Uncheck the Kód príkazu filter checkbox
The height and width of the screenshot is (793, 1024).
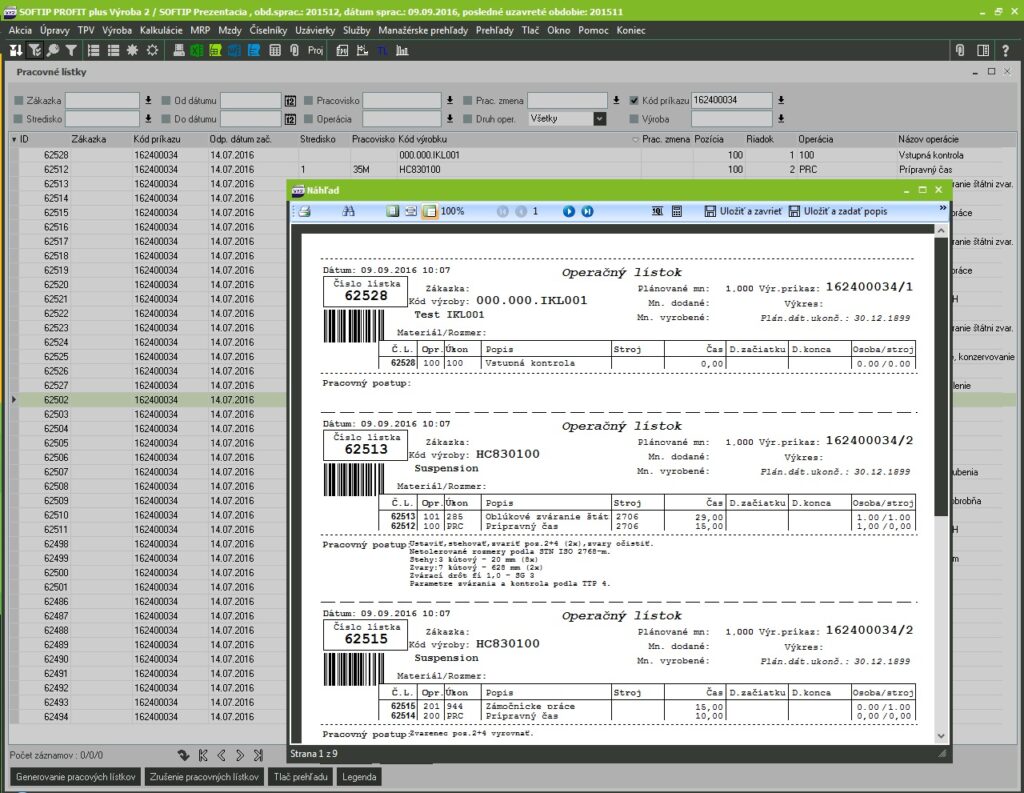(x=634, y=100)
